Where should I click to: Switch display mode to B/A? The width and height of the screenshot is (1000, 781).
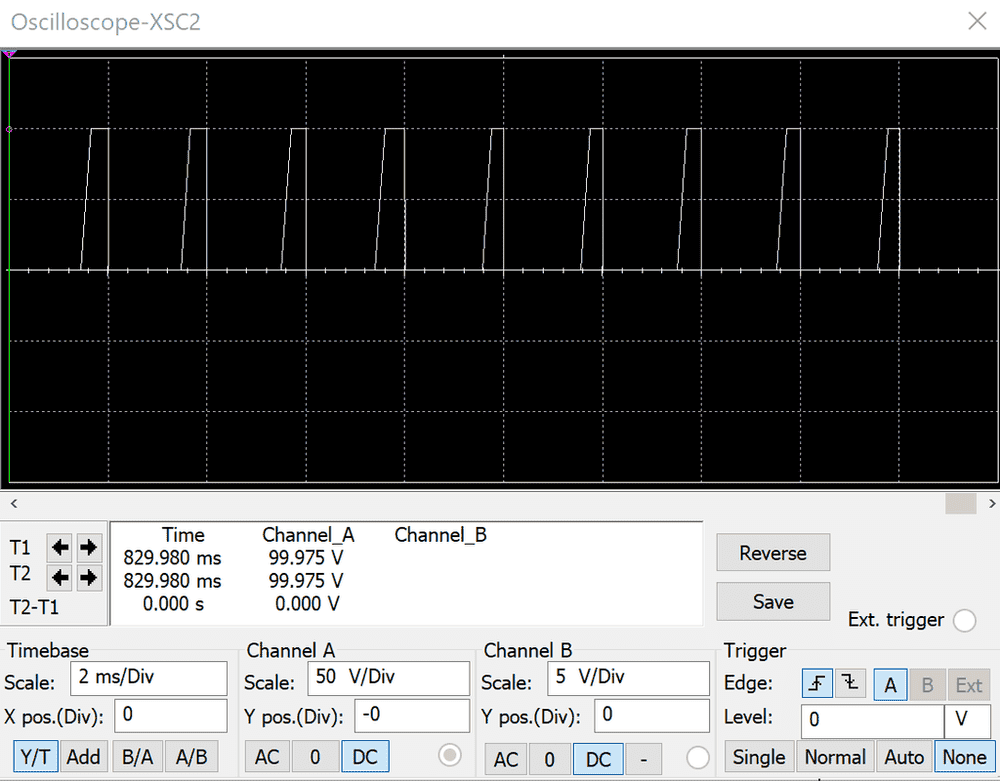137,757
